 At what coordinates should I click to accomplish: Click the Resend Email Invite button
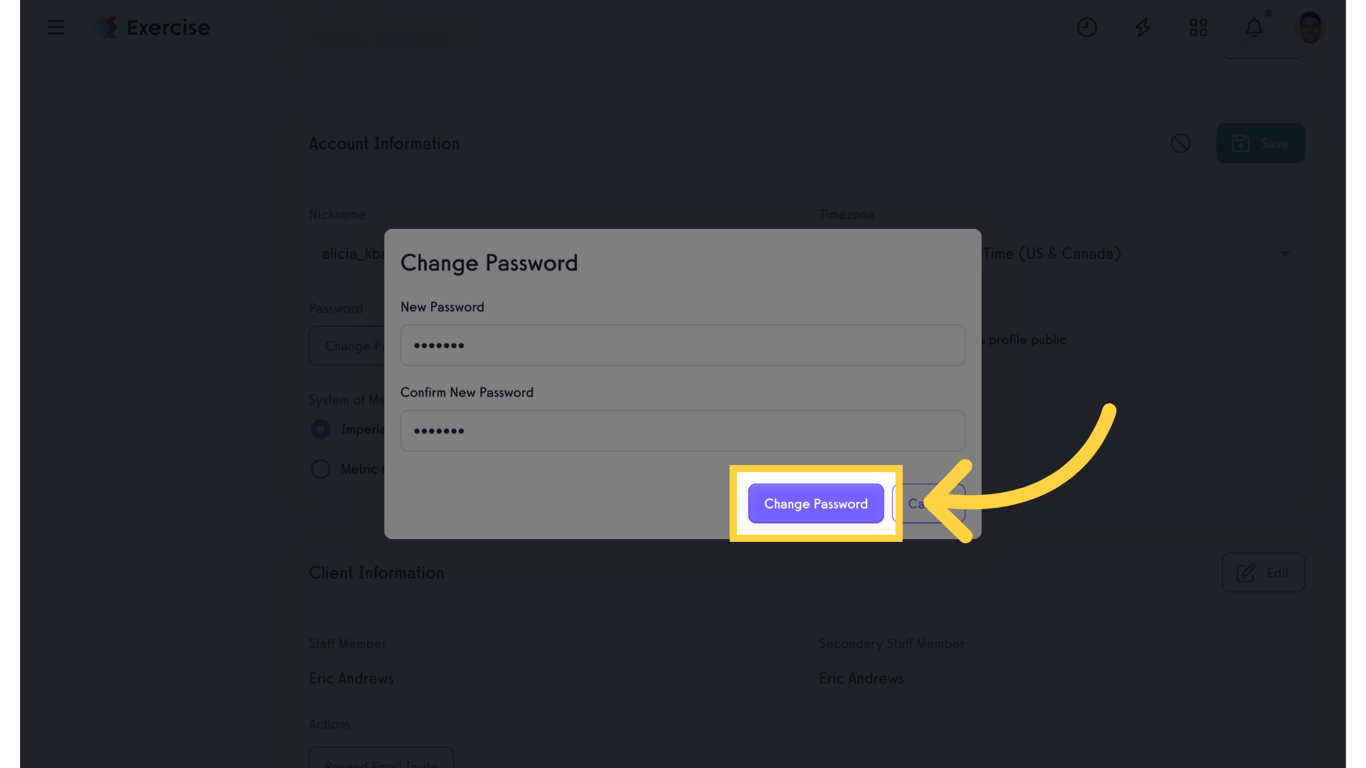(381, 760)
